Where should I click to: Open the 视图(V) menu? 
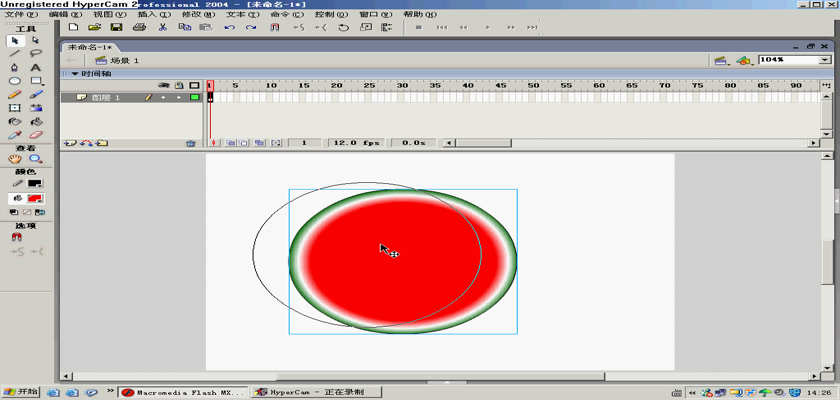pos(111,14)
